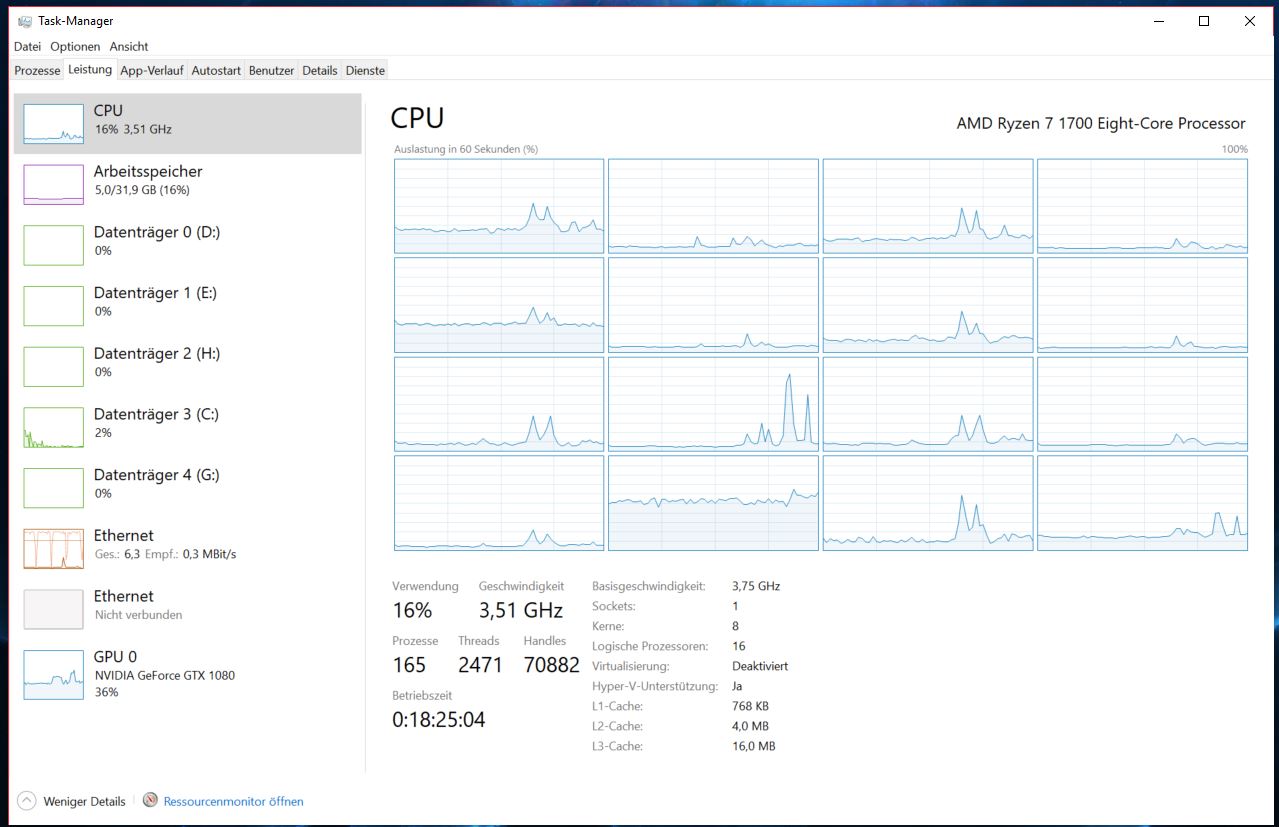Click Basisgeschwindigkeit value 3,75 GHz
The width and height of the screenshot is (1279, 827).
click(756, 586)
